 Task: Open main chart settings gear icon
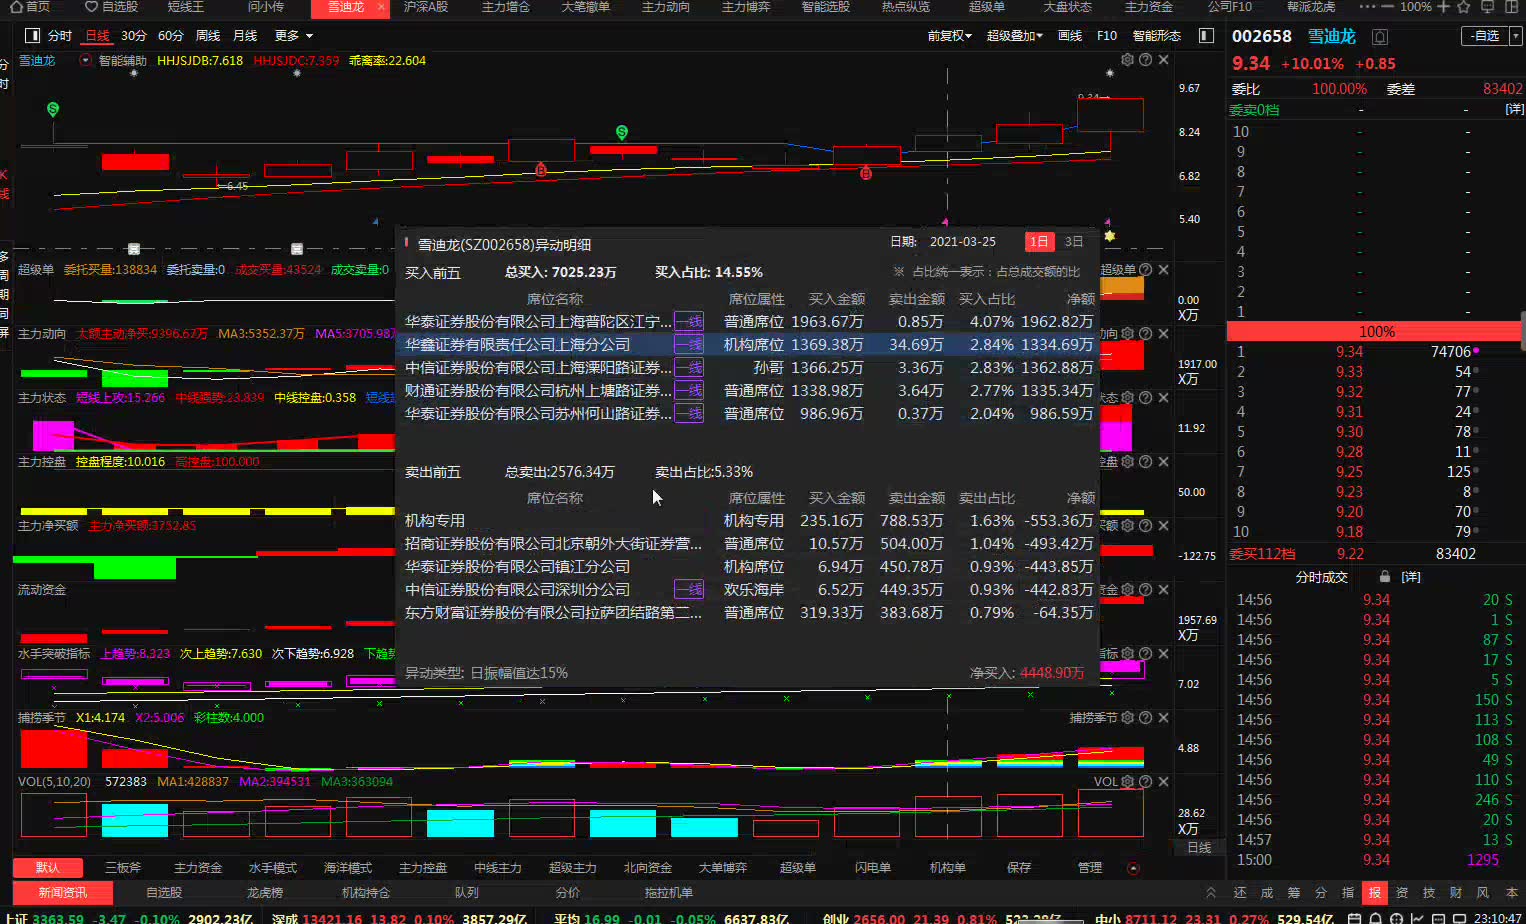click(1128, 60)
